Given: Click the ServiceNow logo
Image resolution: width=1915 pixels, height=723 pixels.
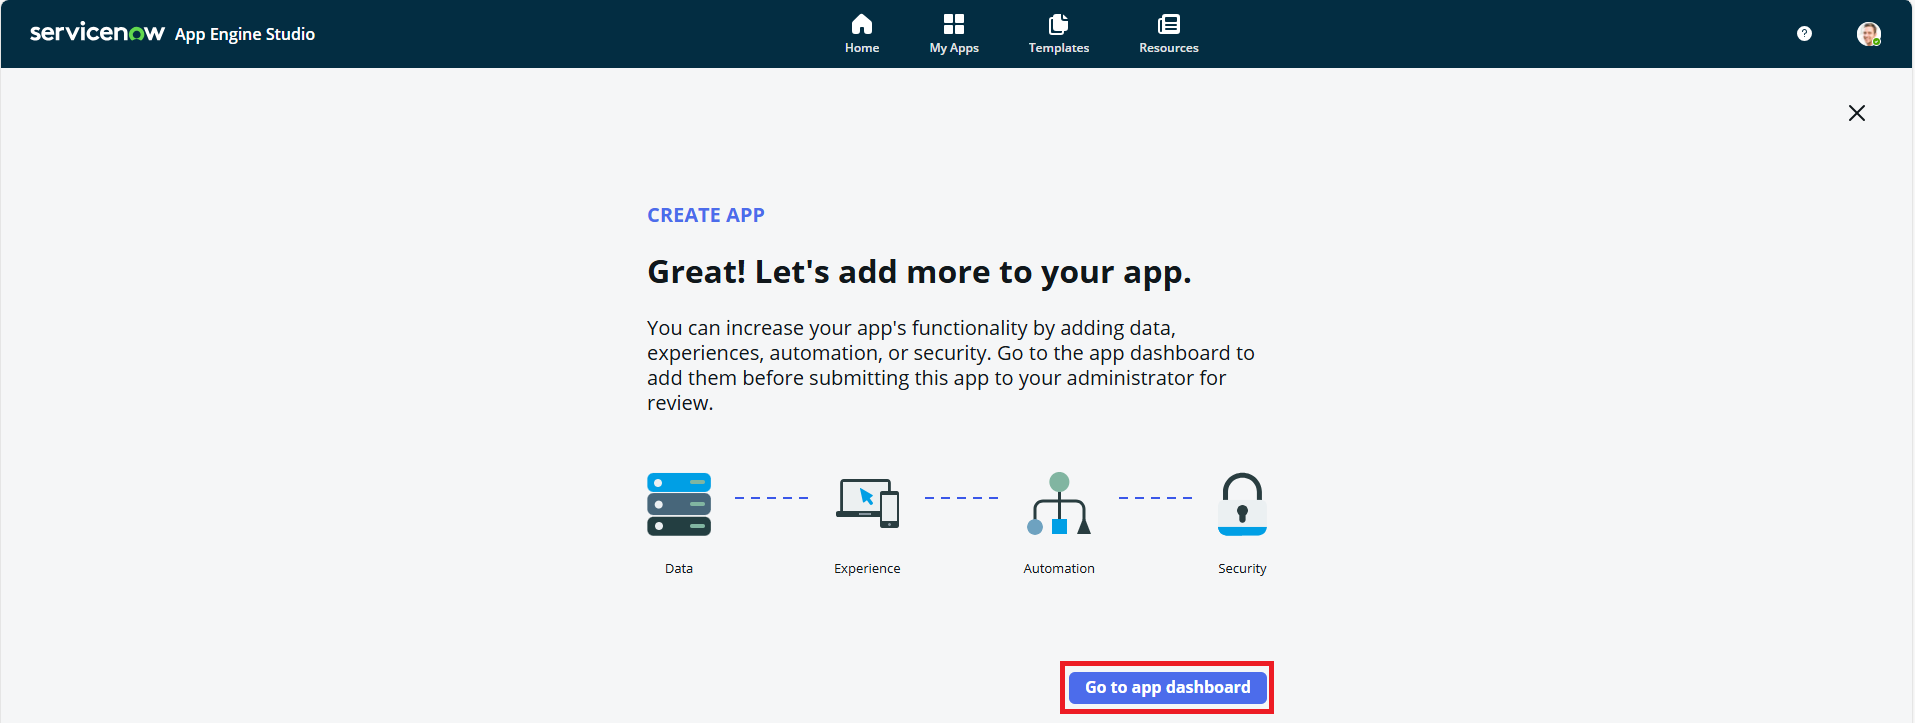Looking at the screenshot, I should pos(97,33).
